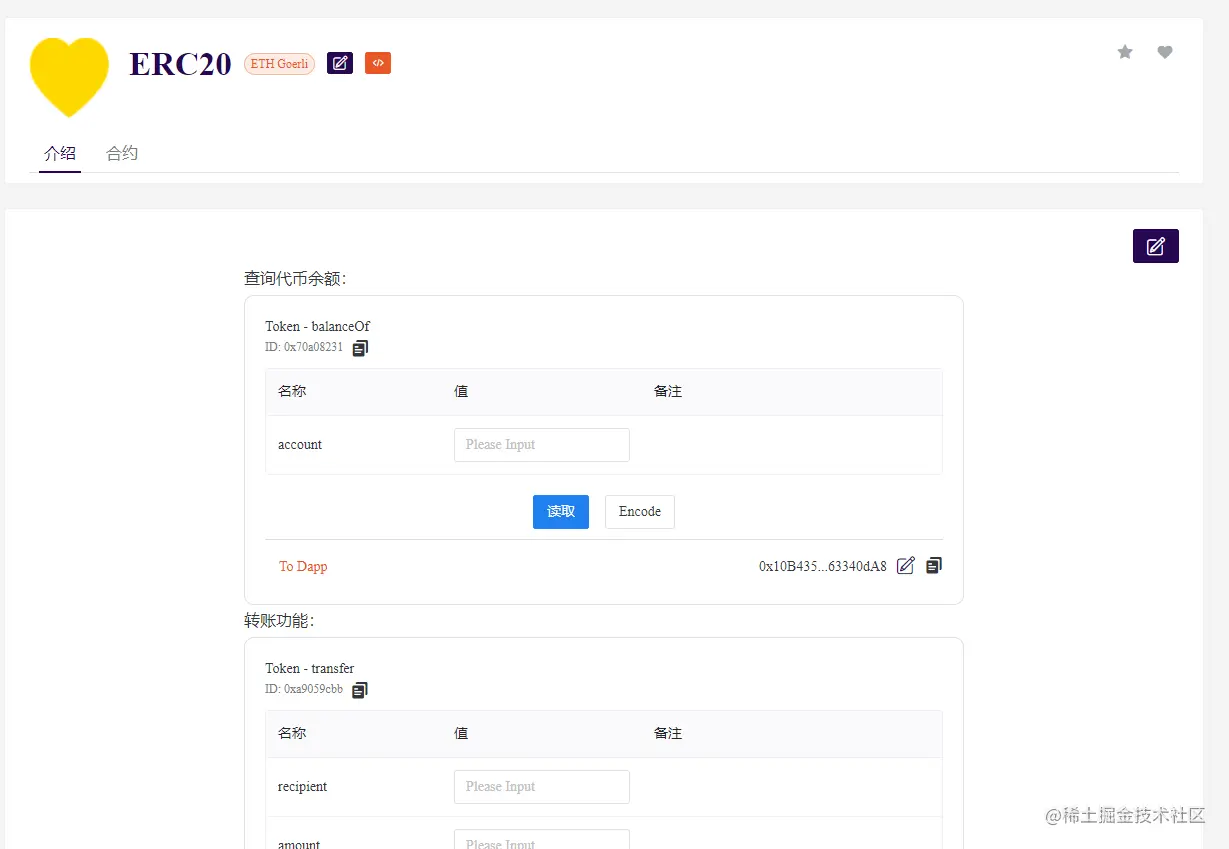Copy the contract address next to To Dapp
Viewport: 1229px width, 849px height.
933,565
